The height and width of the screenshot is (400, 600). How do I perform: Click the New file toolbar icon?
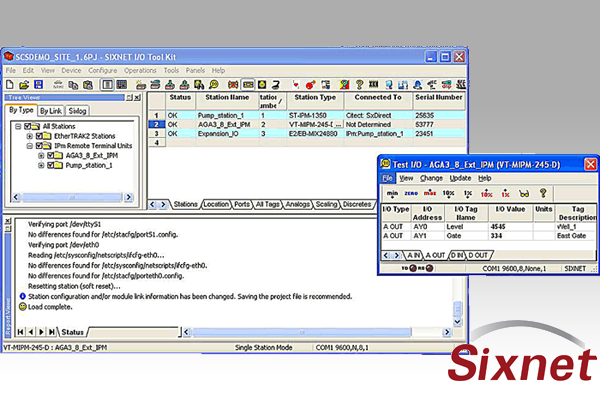10,85
